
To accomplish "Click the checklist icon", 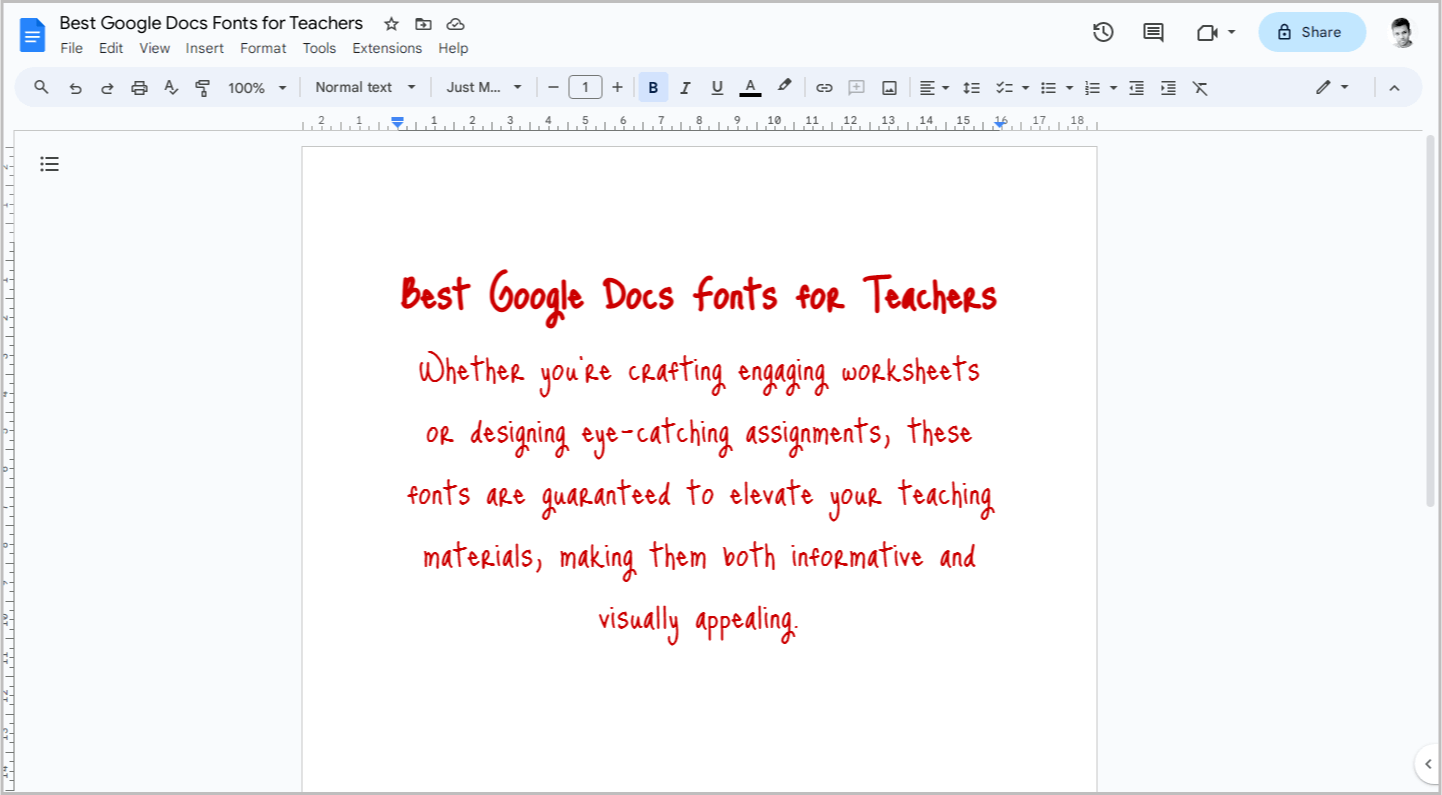I will [1005, 88].
